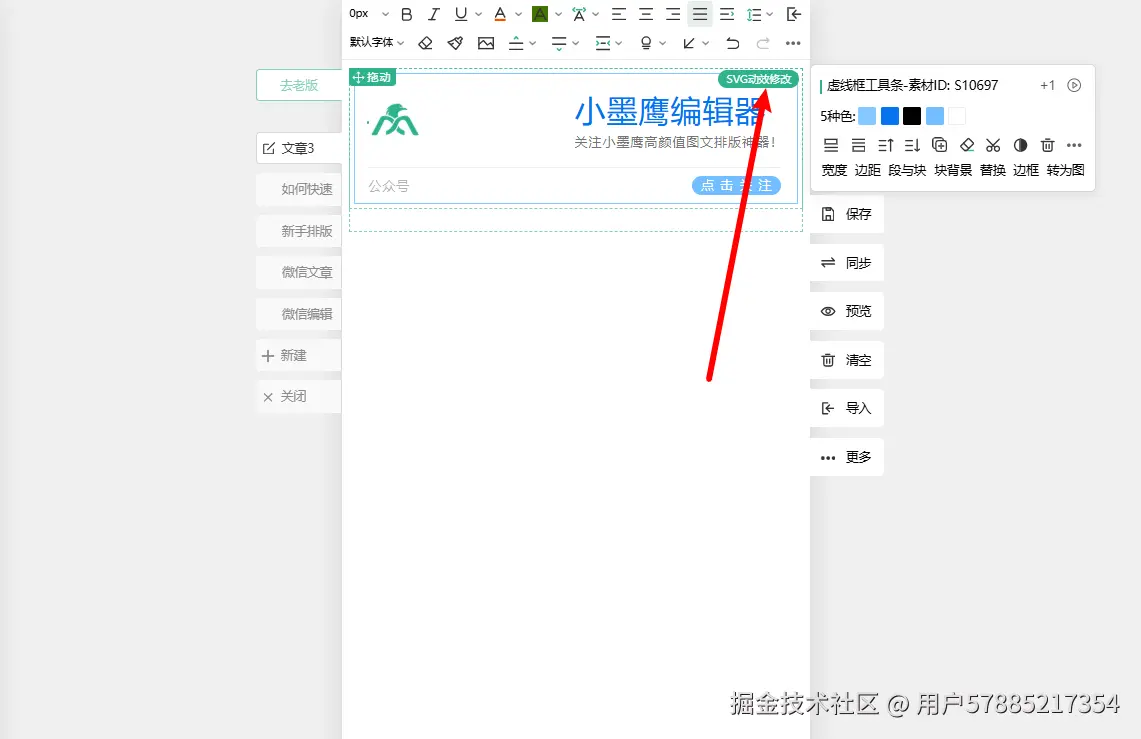The image size is (1141, 739).
Task: Click the clear formatting eraser in the editor toolbar
Action: (426, 43)
